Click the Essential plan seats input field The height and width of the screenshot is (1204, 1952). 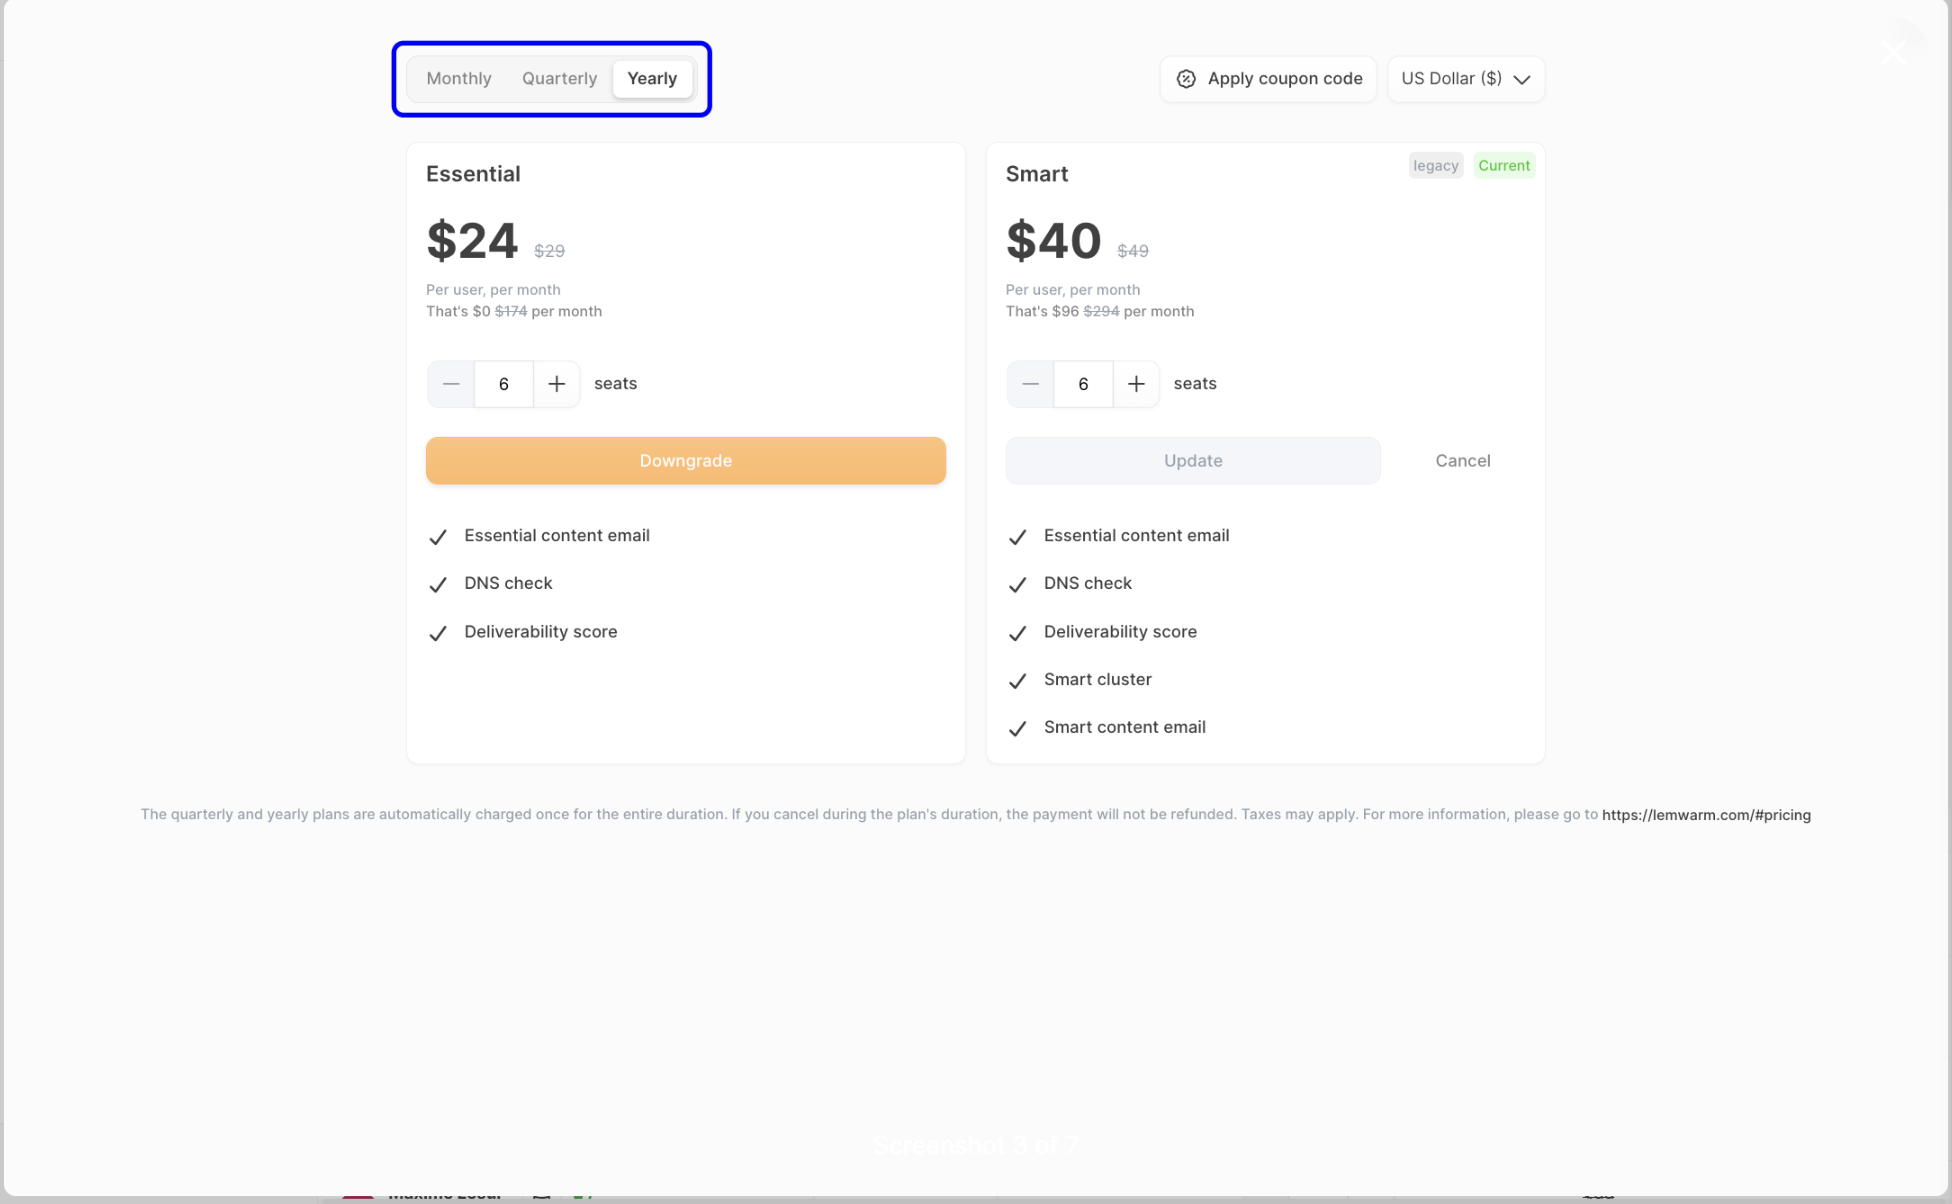[x=504, y=384]
